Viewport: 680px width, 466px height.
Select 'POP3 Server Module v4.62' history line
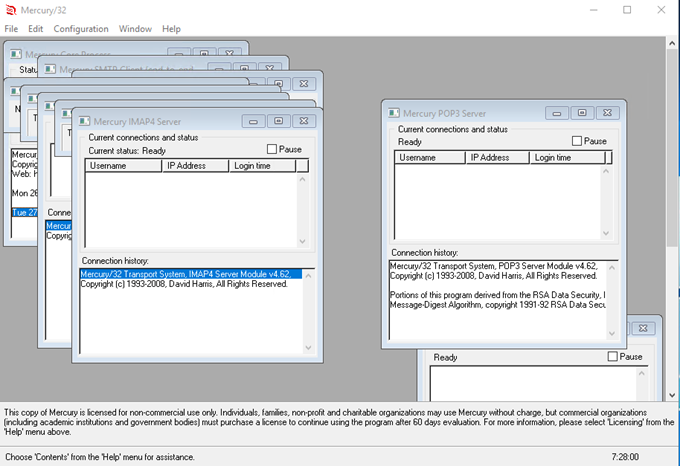pyautogui.click(x=494, y=266)
